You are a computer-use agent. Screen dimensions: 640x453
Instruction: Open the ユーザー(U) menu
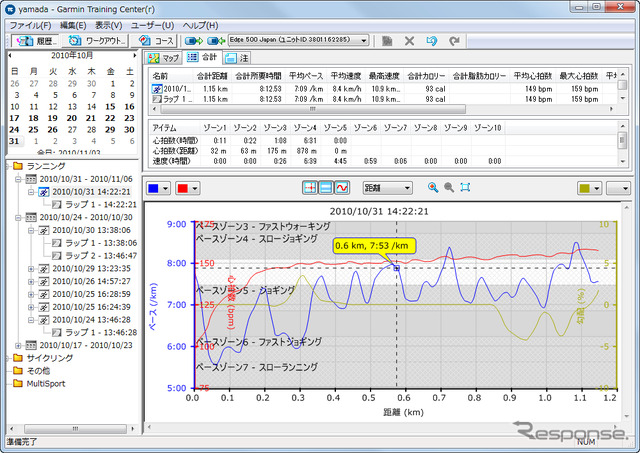(x=152, y=25)
